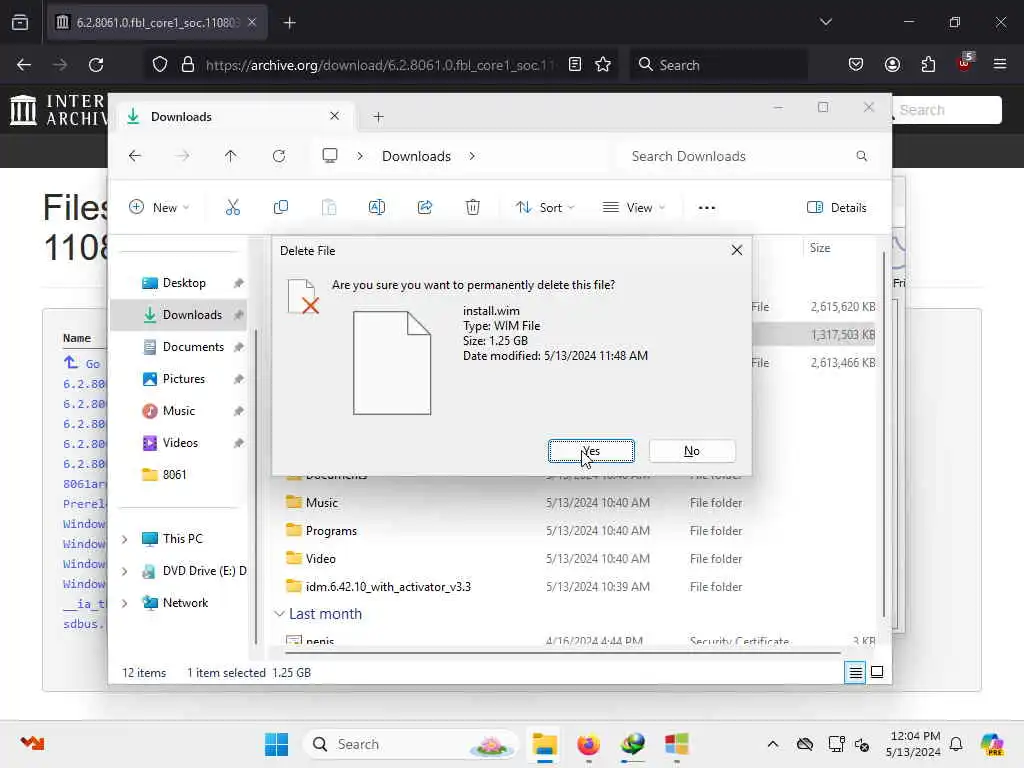Open the list all tabs dropdown in Firefox
1024x768 pixels.
pos(825,22)
